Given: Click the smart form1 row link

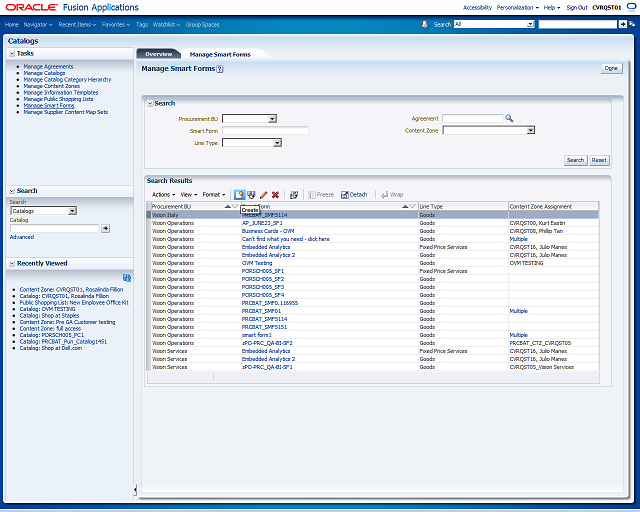Looking at the screenshot, I should pos(256,335).
